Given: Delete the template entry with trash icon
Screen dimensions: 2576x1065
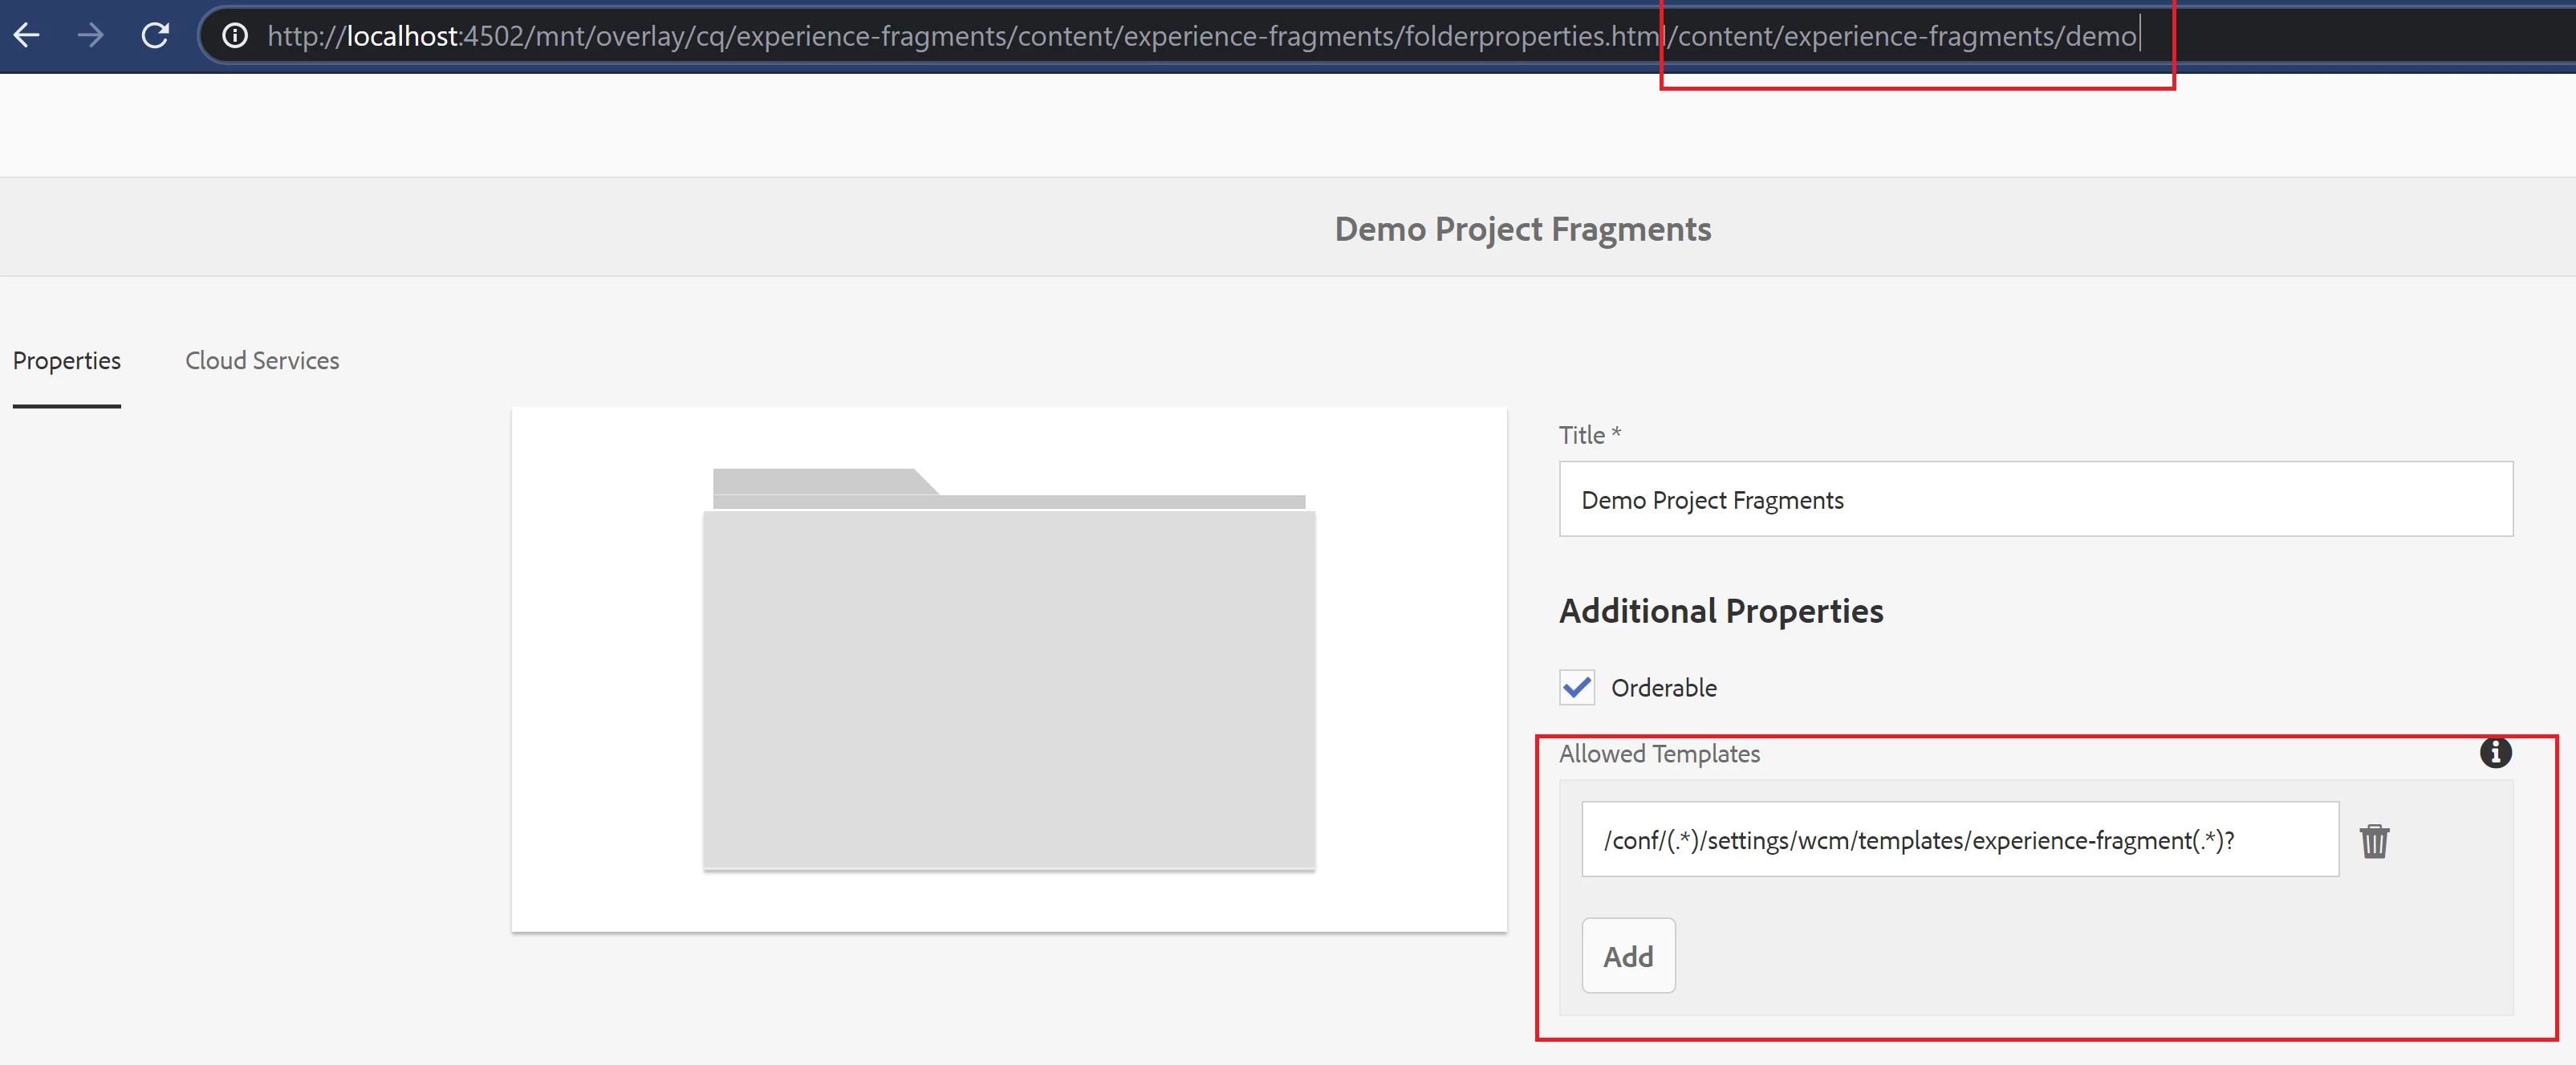Looking at the screenshot, I should click(x=2374, y=841).
